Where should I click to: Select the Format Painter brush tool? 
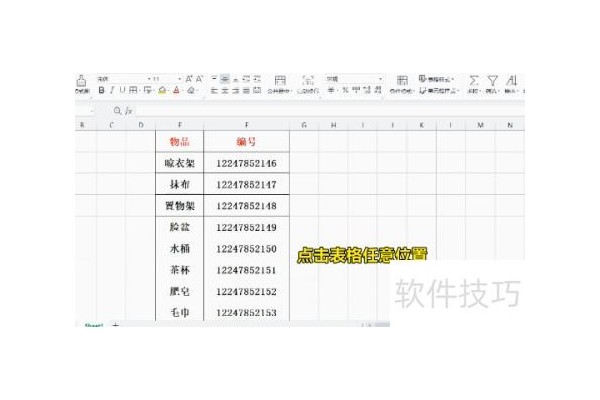coord(81,84)
